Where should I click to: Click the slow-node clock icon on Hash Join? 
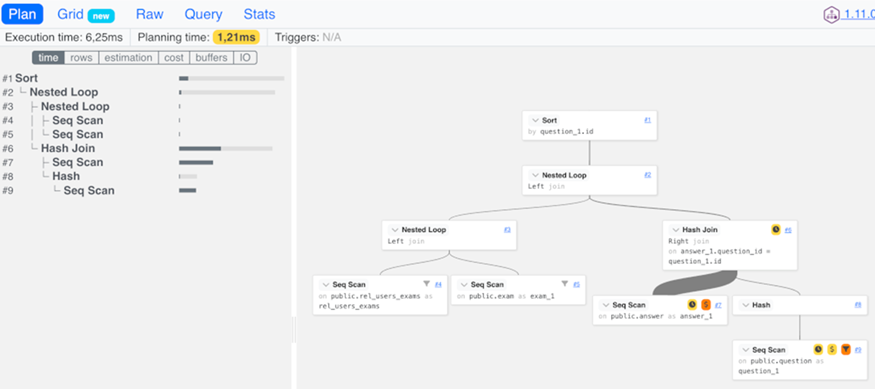point(776,229)
